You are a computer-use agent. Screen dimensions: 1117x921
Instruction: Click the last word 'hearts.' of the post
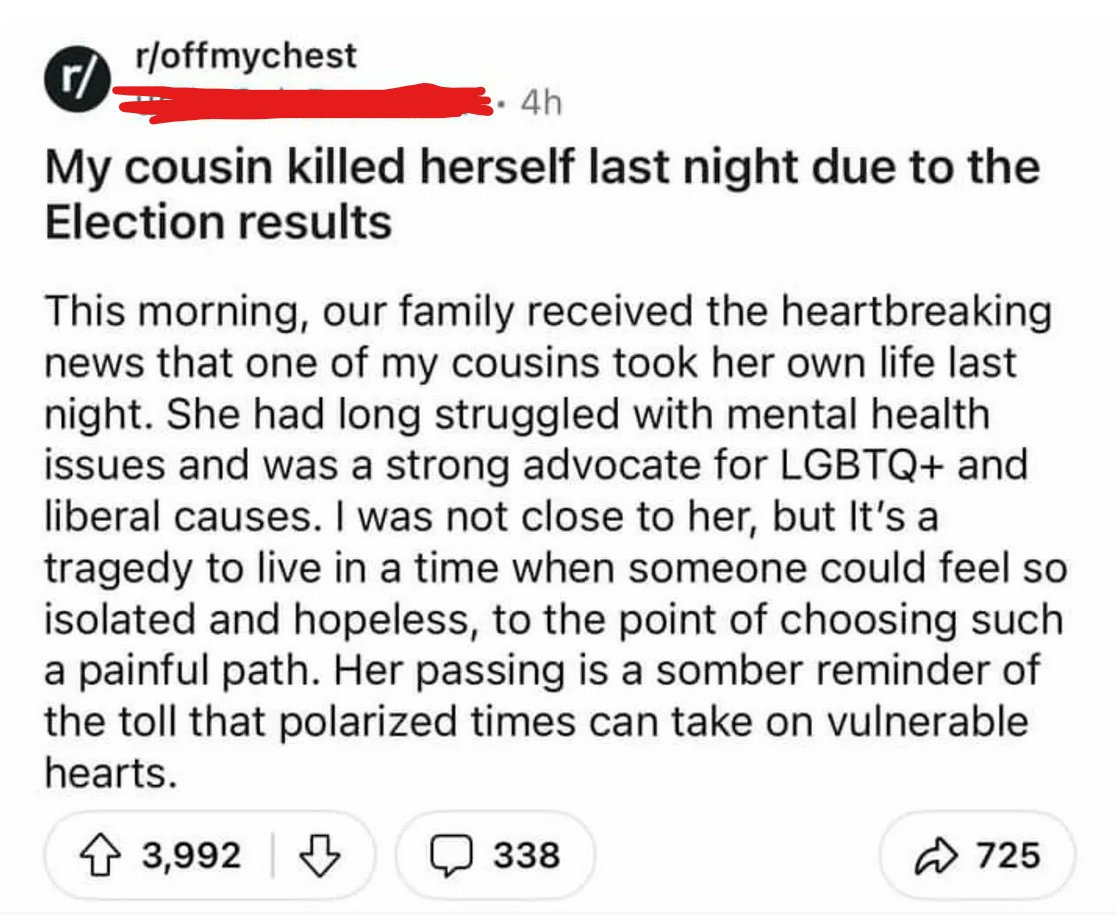point(110,773)
